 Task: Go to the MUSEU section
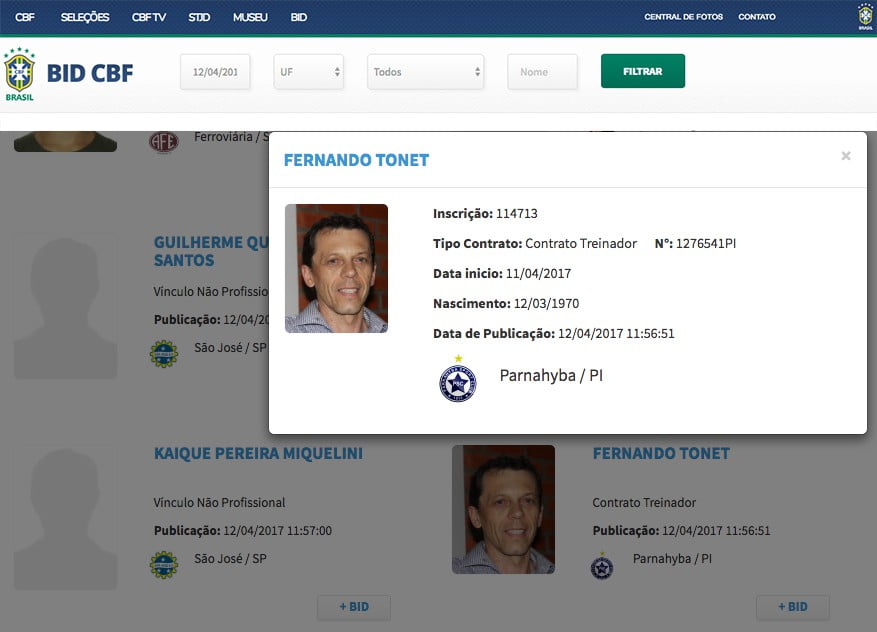(x=249, y=16)
